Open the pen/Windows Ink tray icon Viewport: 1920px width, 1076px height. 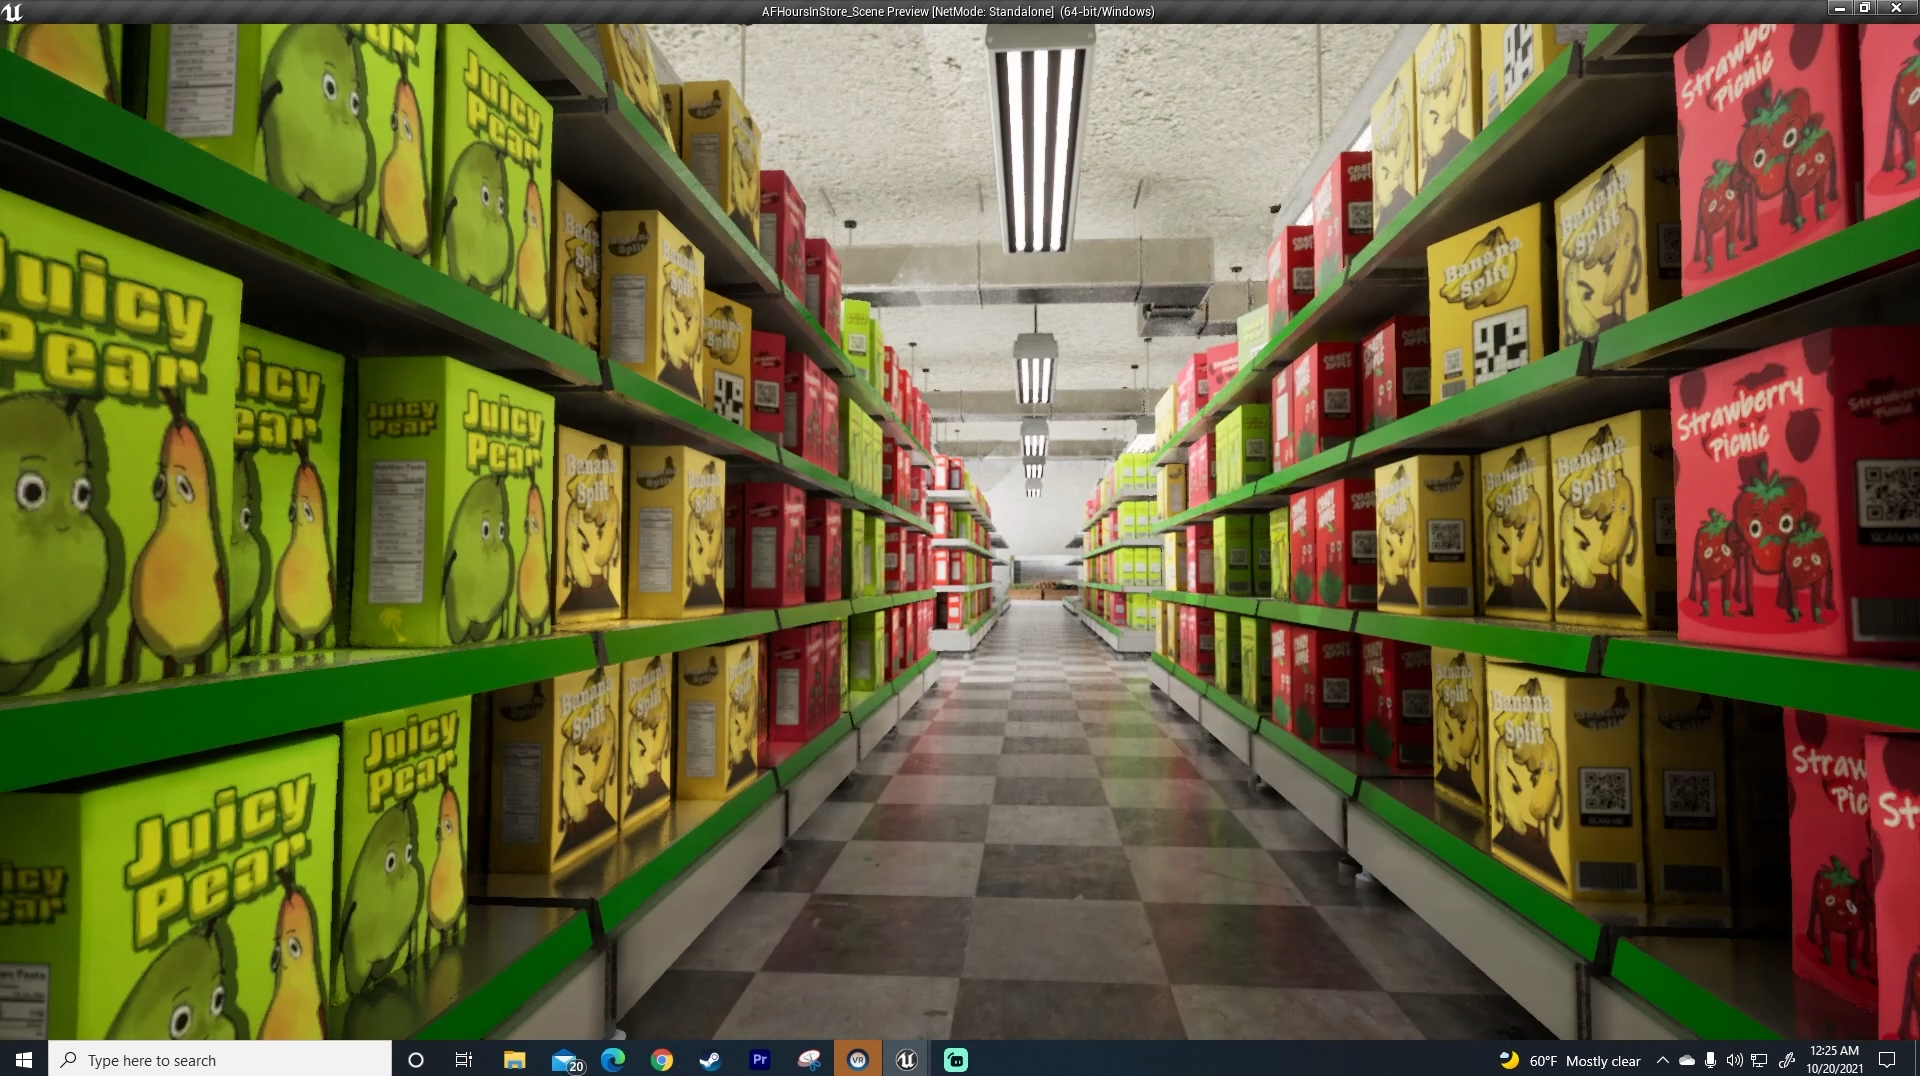(1787, 1060)
